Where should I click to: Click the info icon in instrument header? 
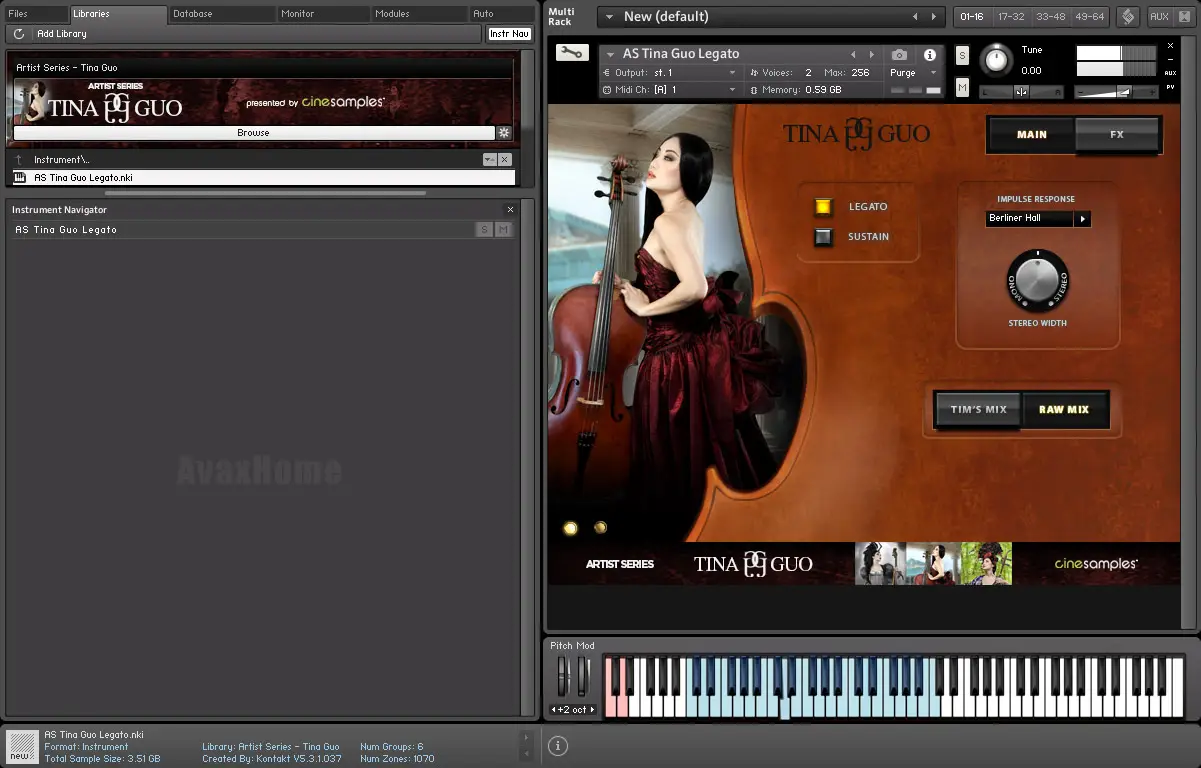click(x=929, y=55)
